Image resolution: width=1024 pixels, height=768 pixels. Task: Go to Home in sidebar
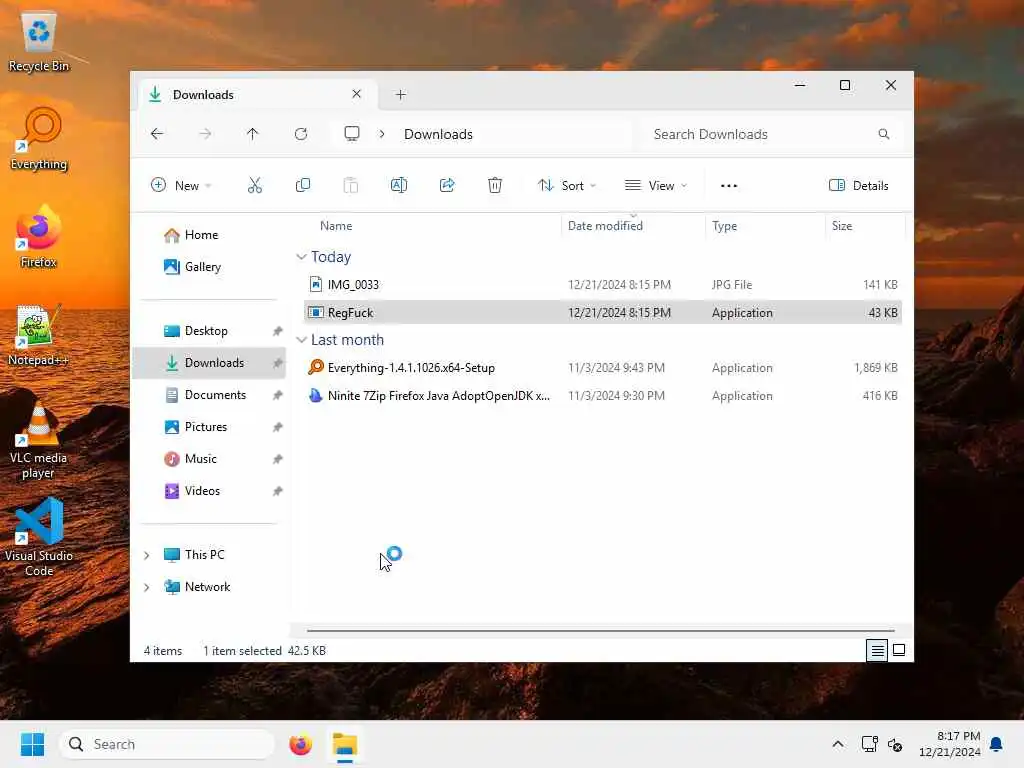tap(209, 235)
